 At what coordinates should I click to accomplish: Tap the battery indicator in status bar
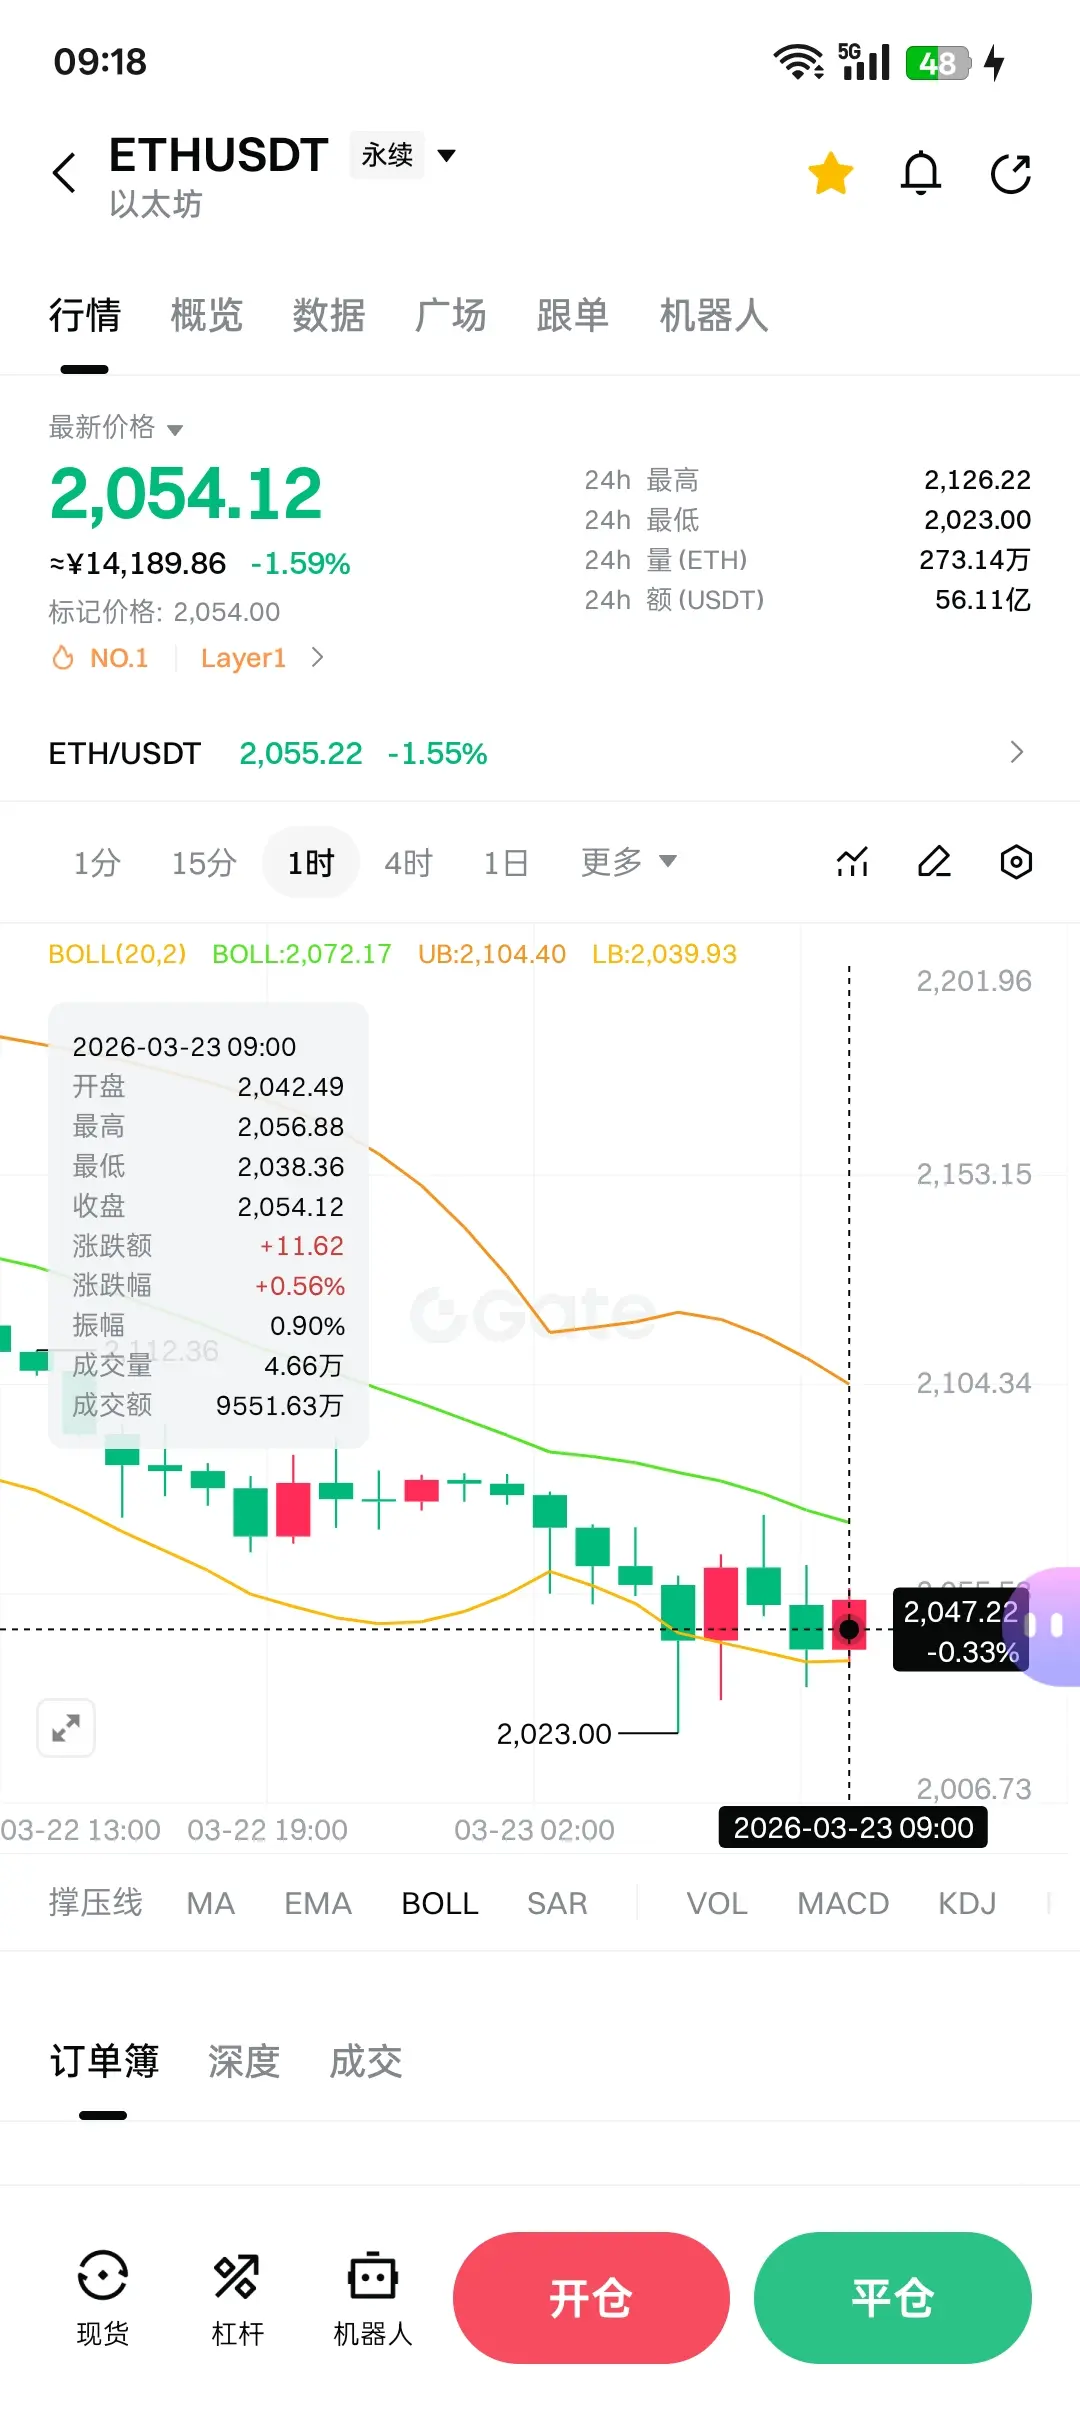(x=938, y=63)
